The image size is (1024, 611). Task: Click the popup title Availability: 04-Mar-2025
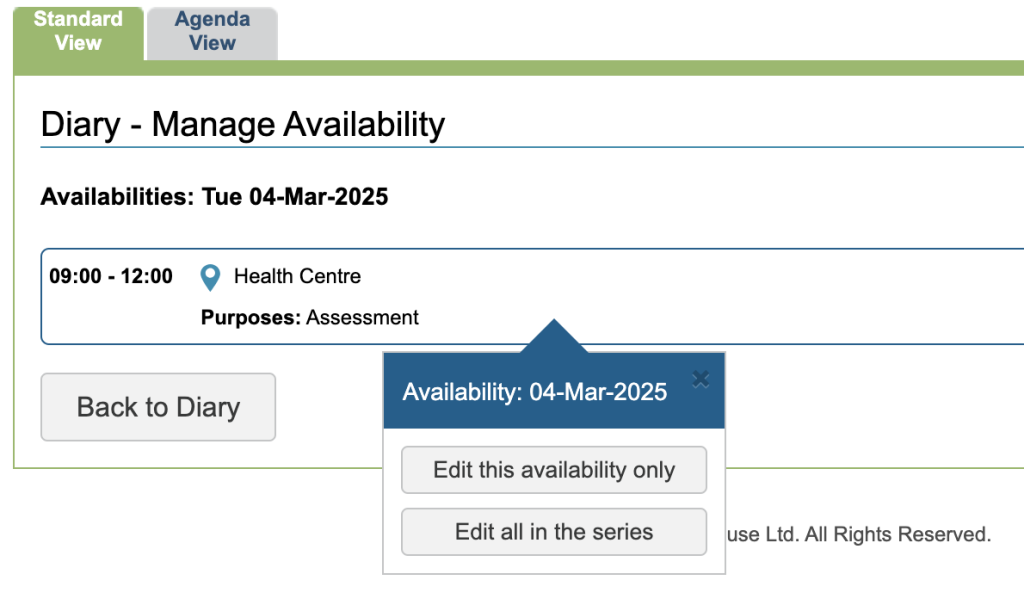click(x=535, y=392)
